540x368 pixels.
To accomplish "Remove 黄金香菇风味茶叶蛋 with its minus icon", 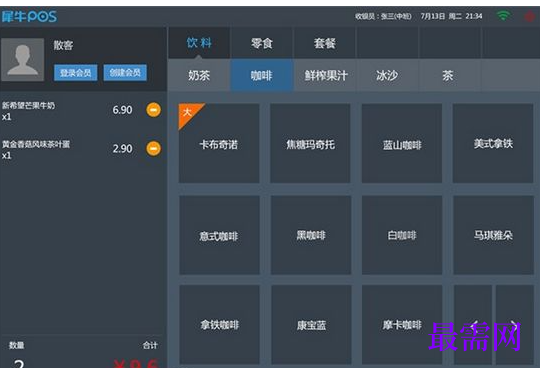I will (x=154, y=149).
